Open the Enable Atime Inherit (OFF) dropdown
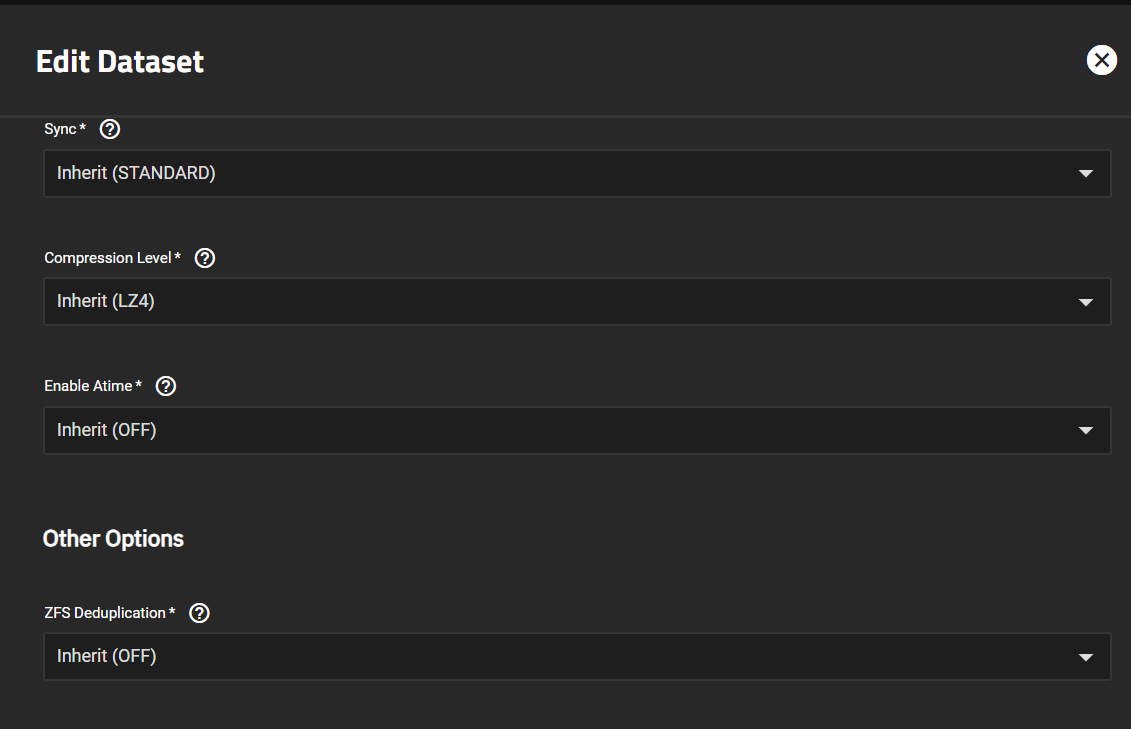1131x729 pixels. point(577,430)
